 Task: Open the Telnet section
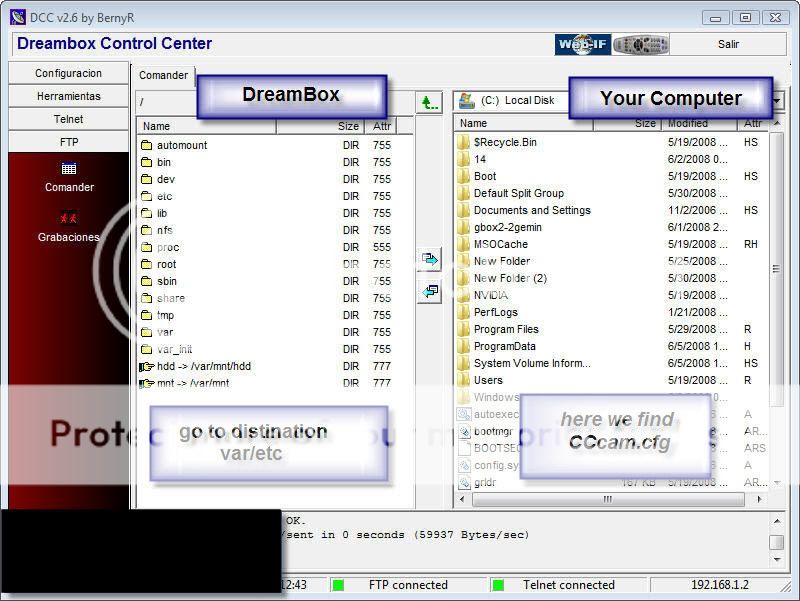[69, 119]
